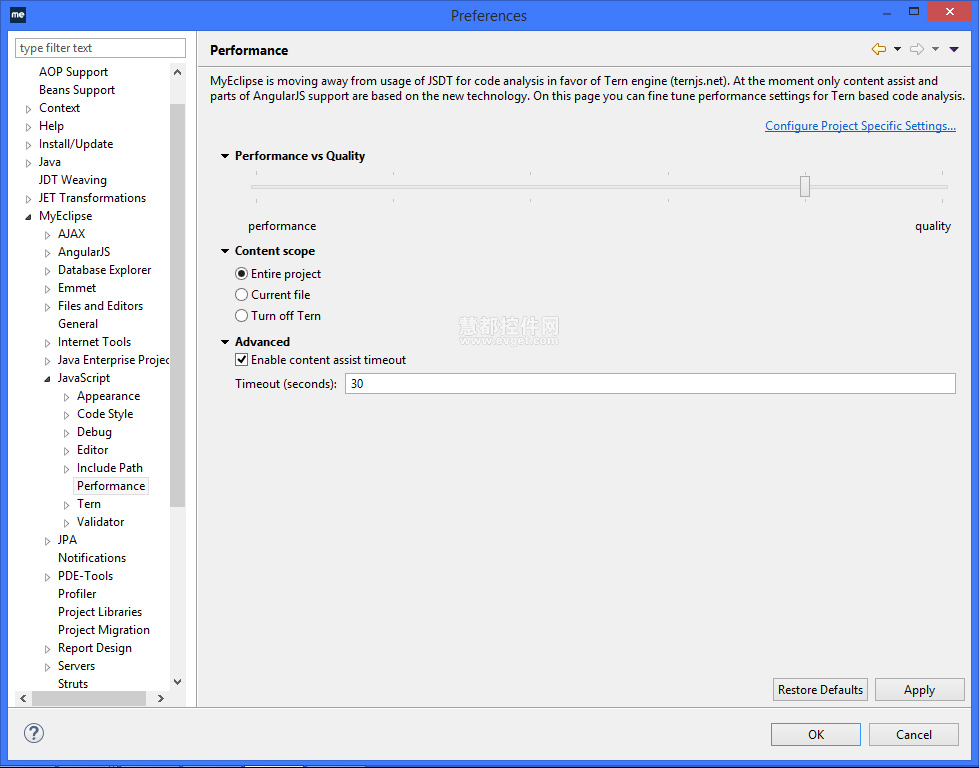Open Configure Project Specific Settings link
Viewport: 979px width, 768px height.
[x=860, y=126]
